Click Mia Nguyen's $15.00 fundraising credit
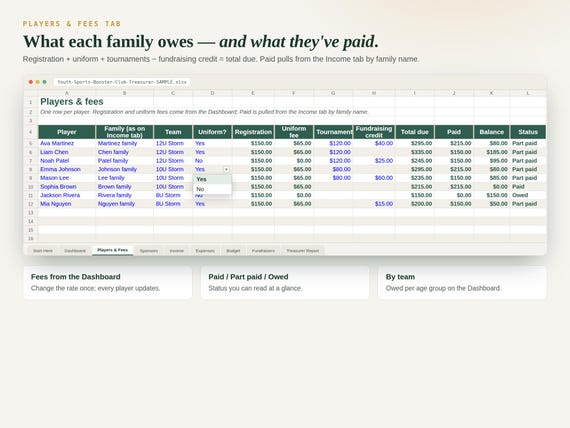The image size is (570, 428). (374, 204)
